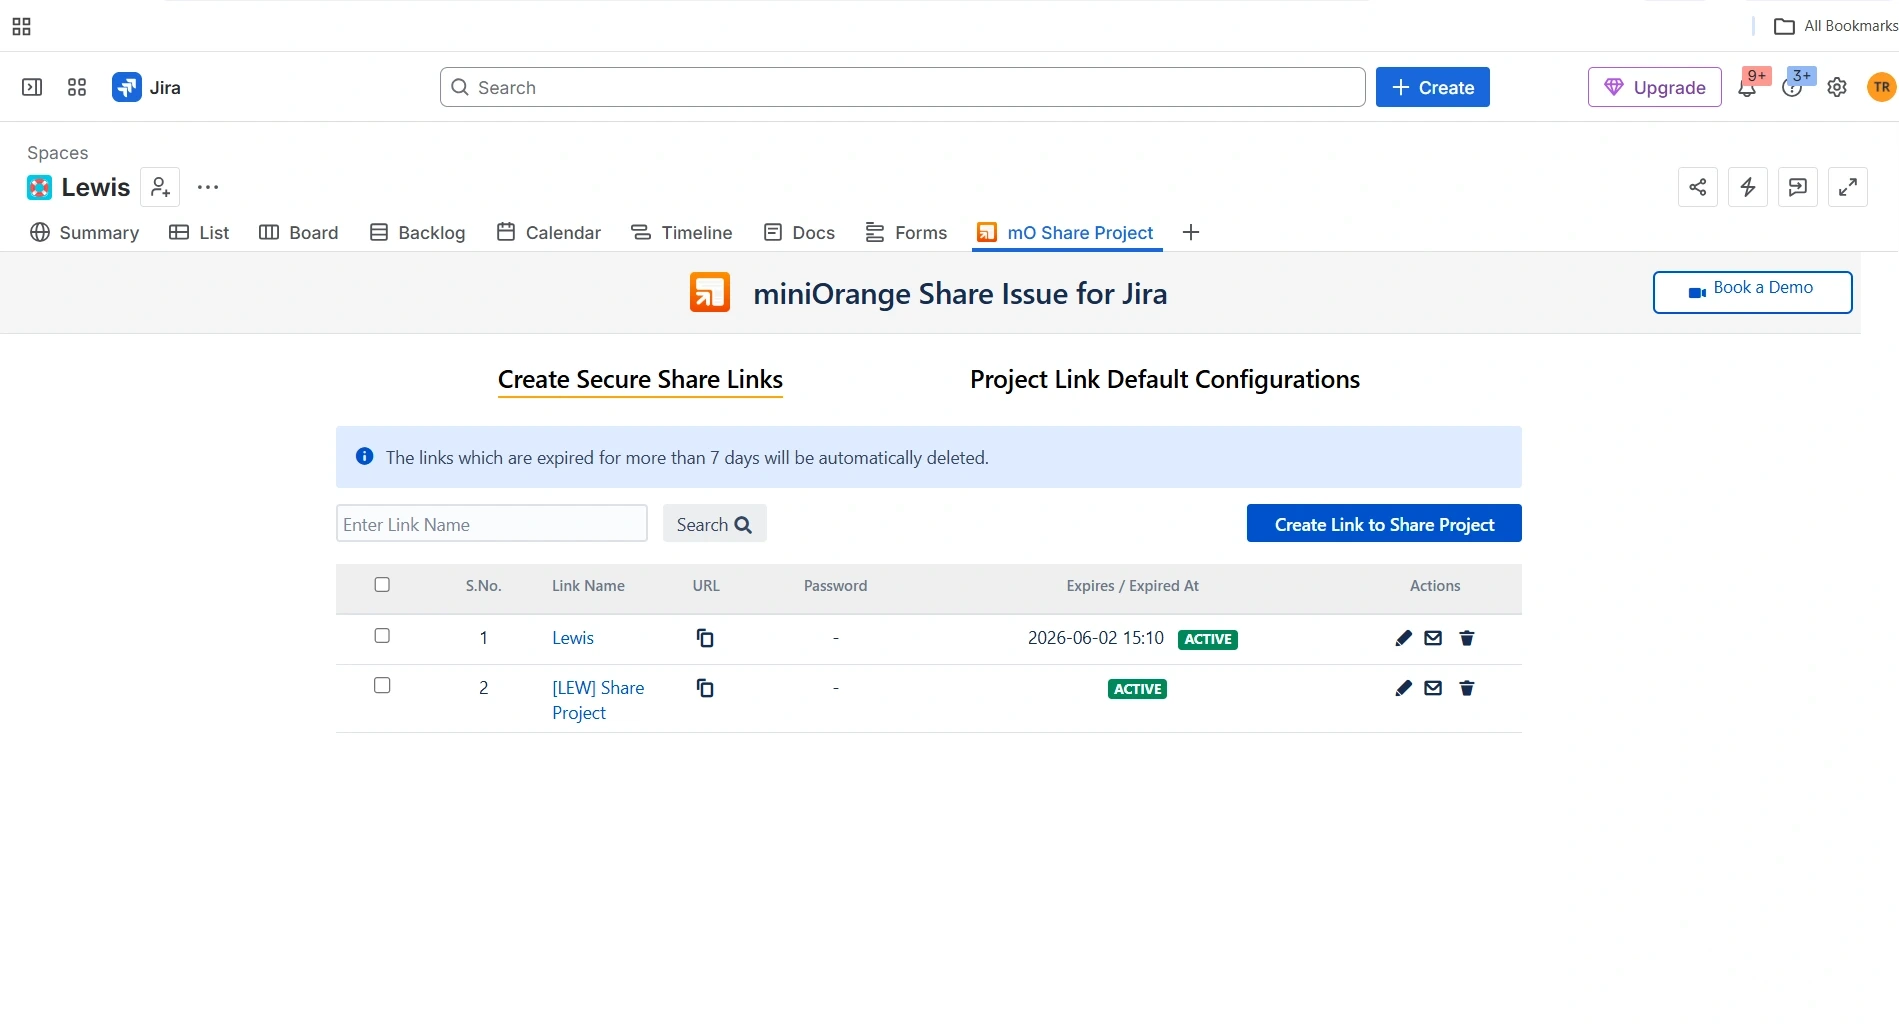Toggle the sidebar panel icon

coord(32,87)
